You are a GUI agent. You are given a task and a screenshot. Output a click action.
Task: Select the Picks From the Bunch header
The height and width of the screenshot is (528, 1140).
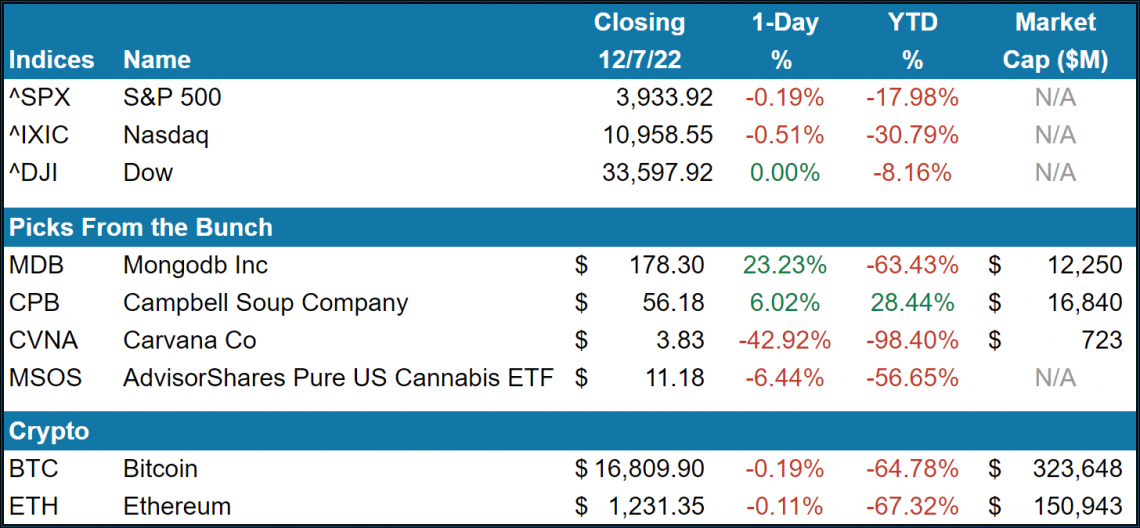(x=141, y=227)
